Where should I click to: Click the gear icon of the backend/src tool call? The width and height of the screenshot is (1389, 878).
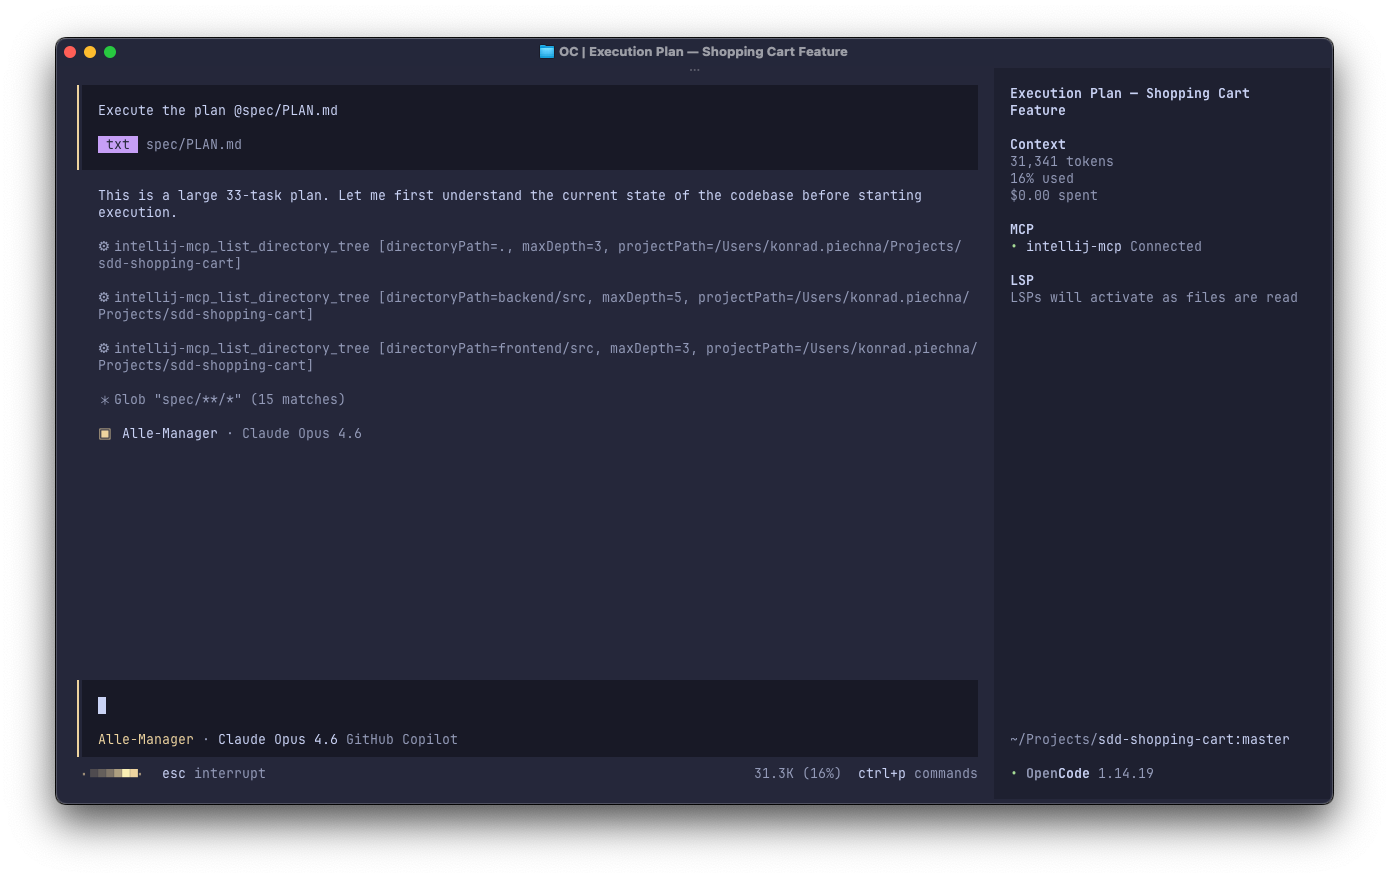click(104, 297)
